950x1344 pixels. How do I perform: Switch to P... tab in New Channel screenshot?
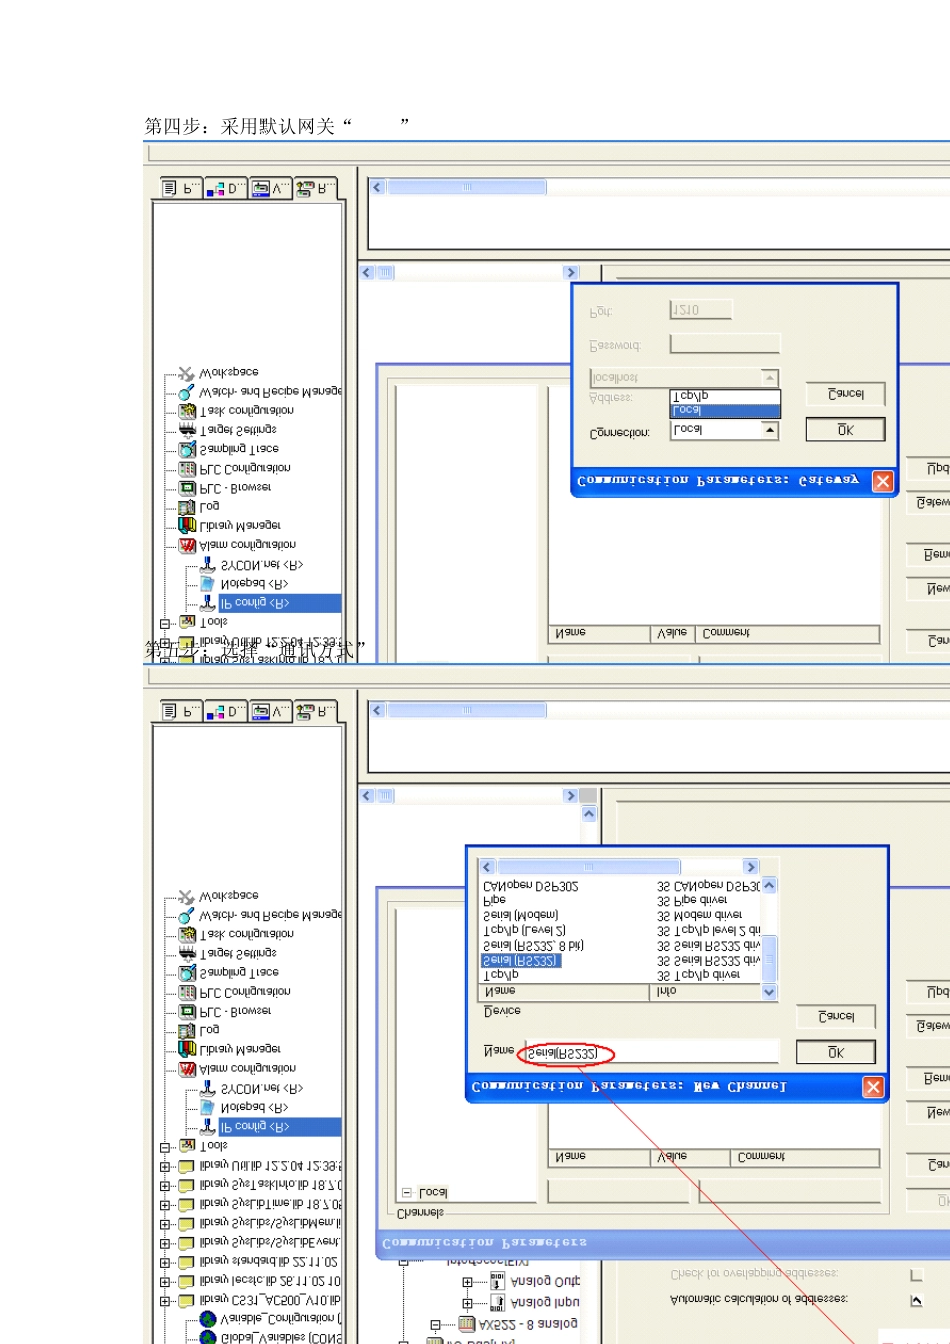(181, 712)
